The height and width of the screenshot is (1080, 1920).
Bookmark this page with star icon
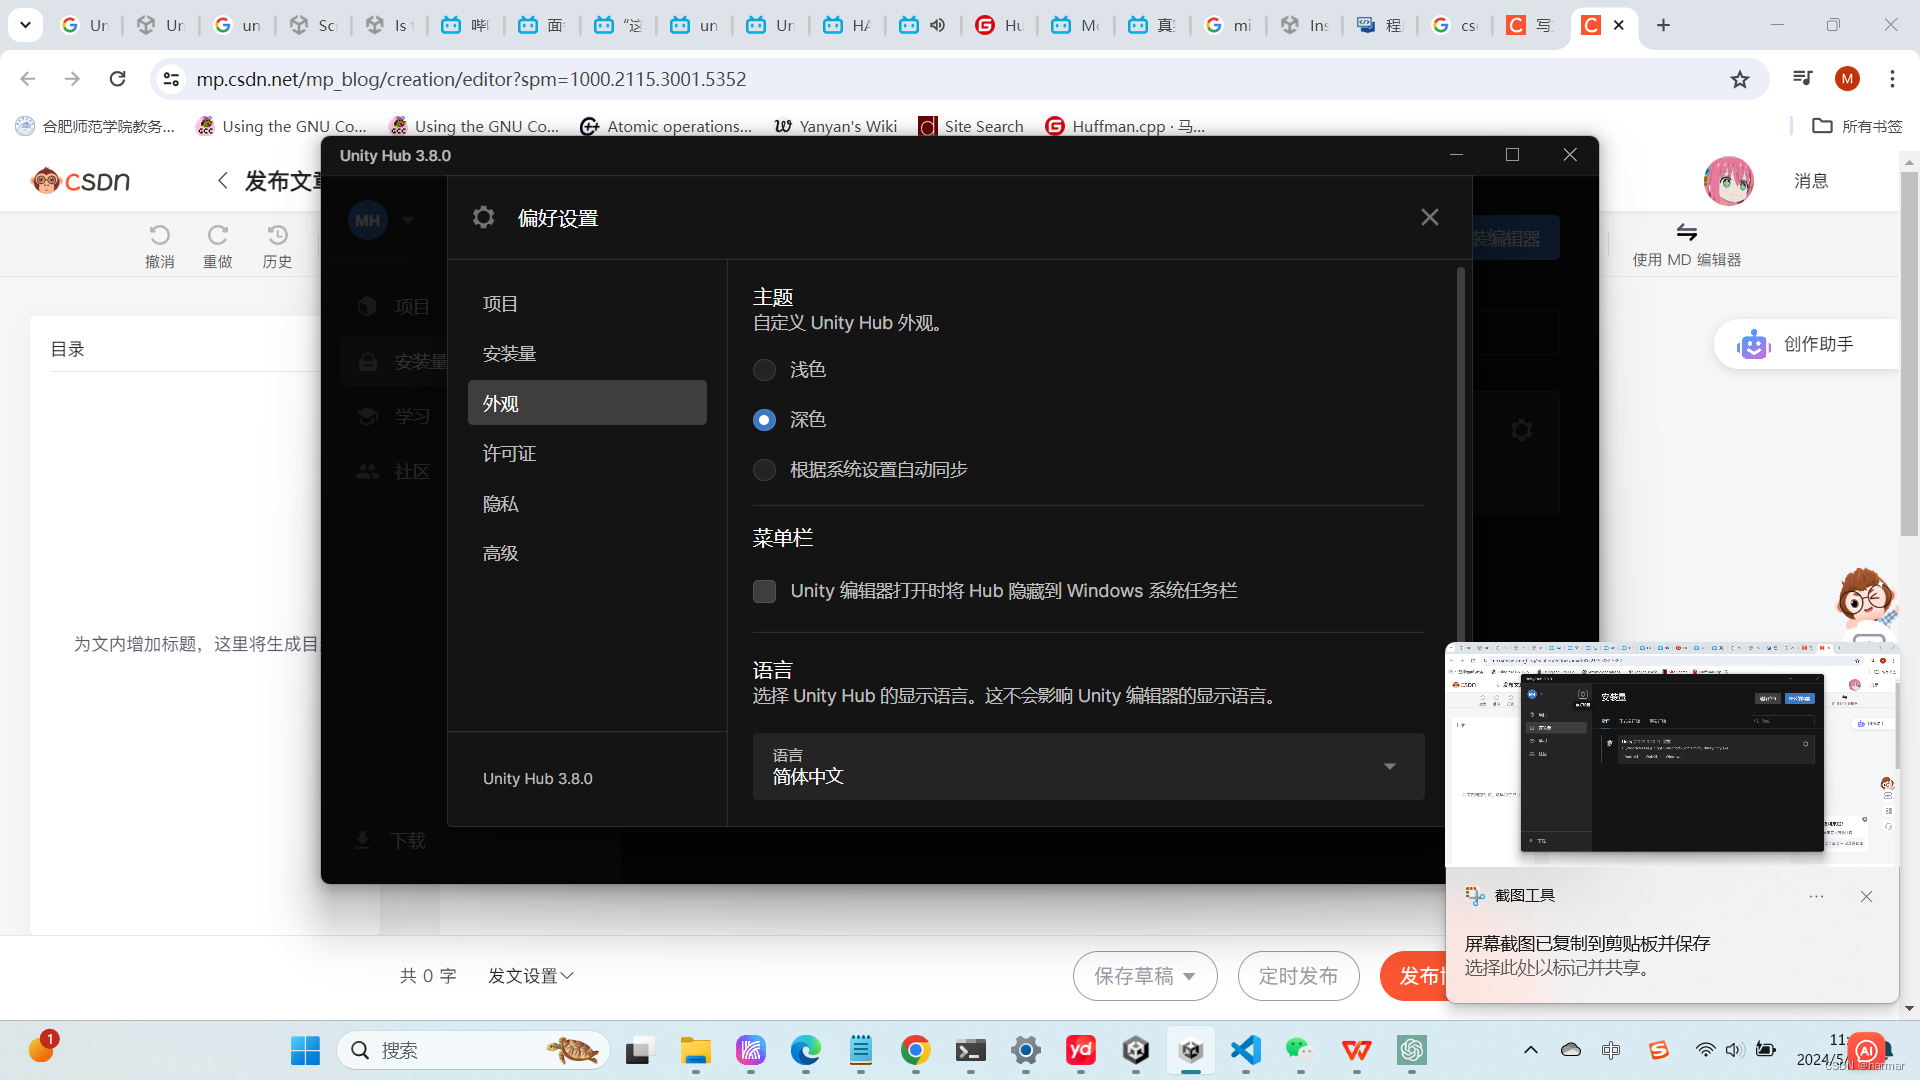click(x=1740, y=79)
